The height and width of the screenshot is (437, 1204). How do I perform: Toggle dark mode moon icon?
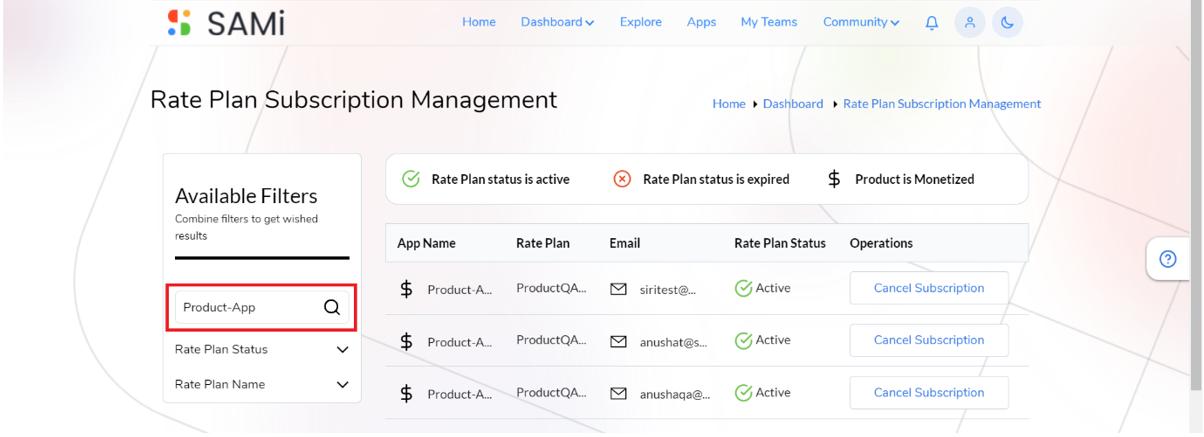tap(1008, 22)
